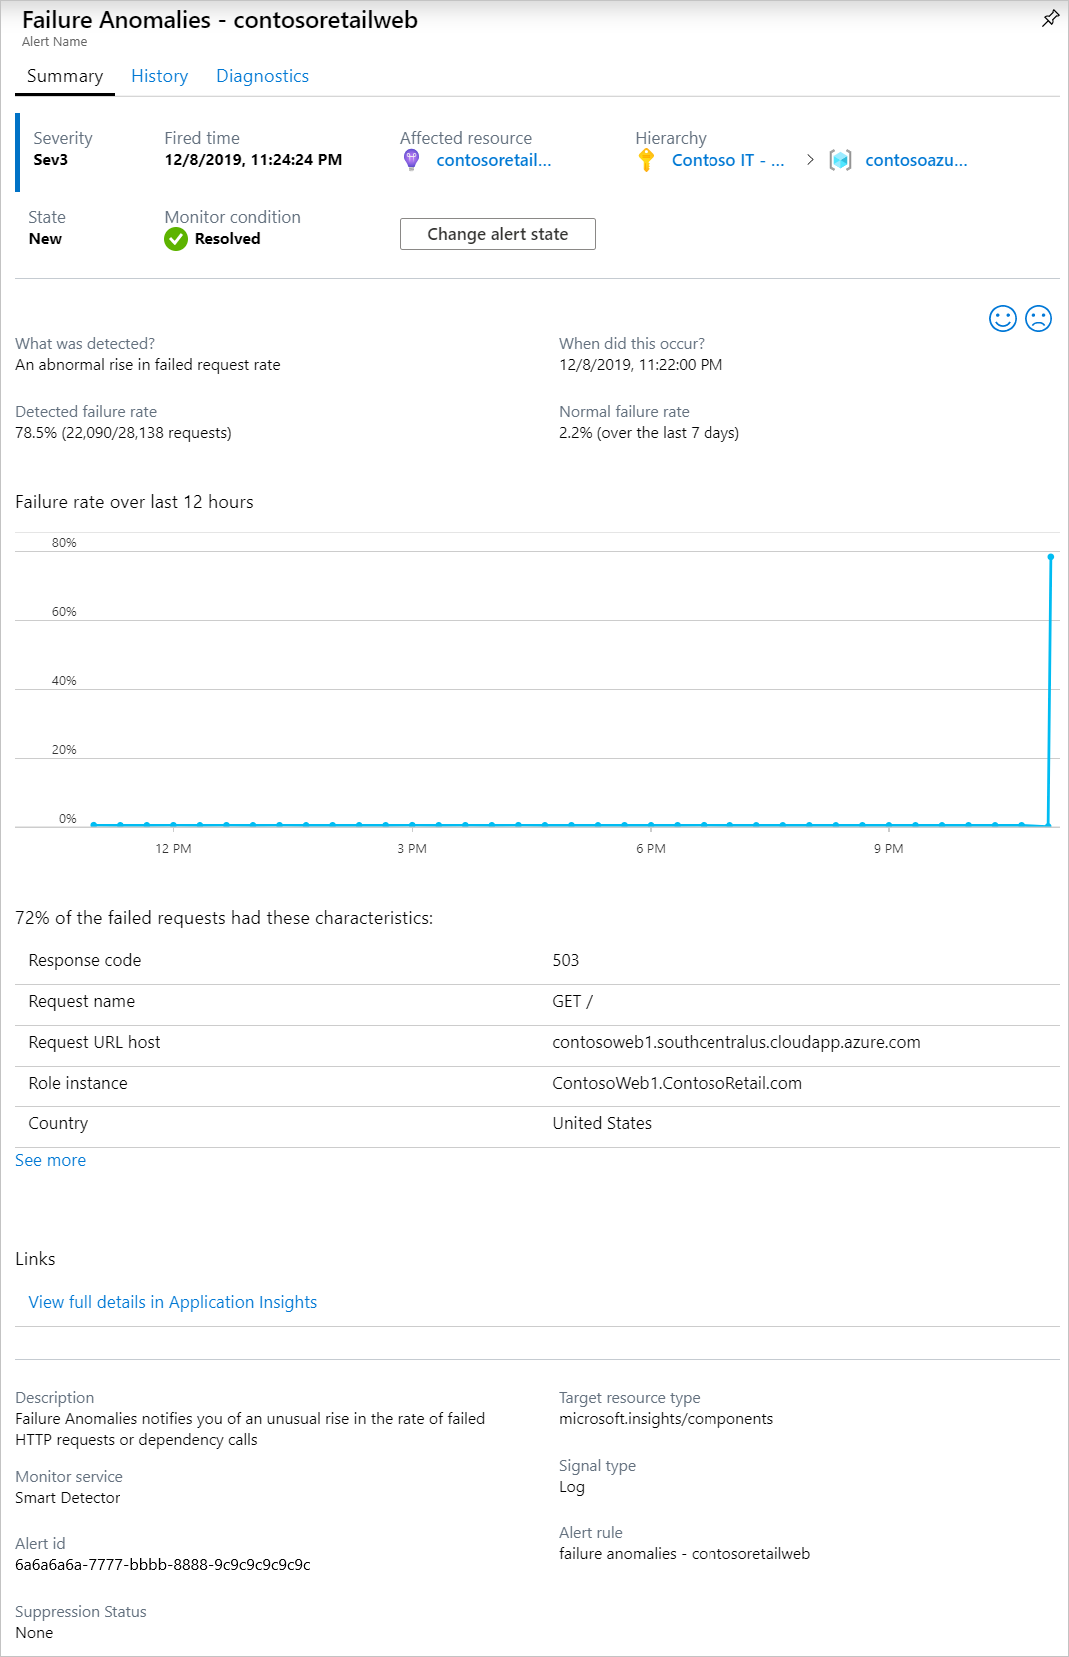Click the subscription key icon

point(647,161)
